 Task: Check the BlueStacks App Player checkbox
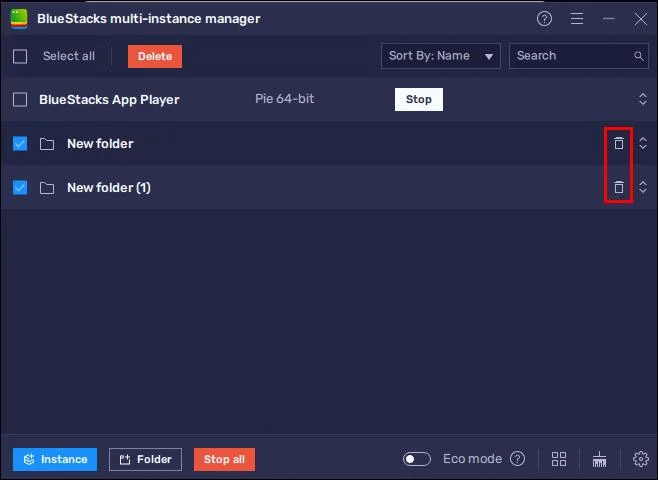(x=20, y=100)
